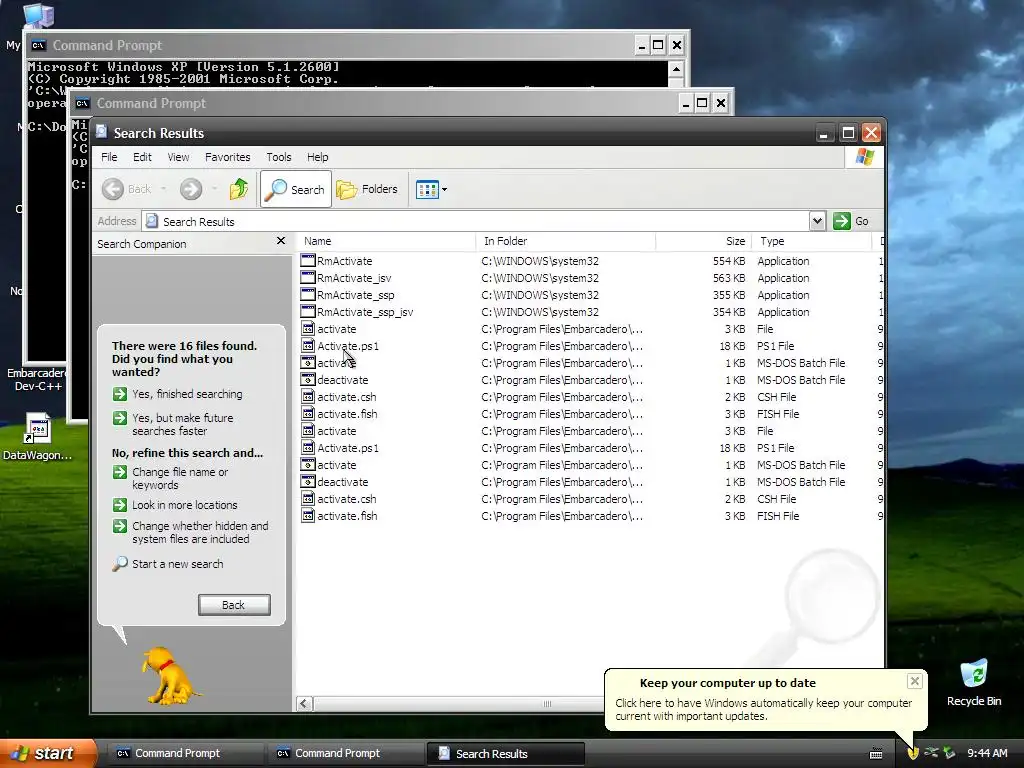The height and width of the screenshot is (768, 1024).
Task: Click the Go button
Action: click(x=851, y=221)
